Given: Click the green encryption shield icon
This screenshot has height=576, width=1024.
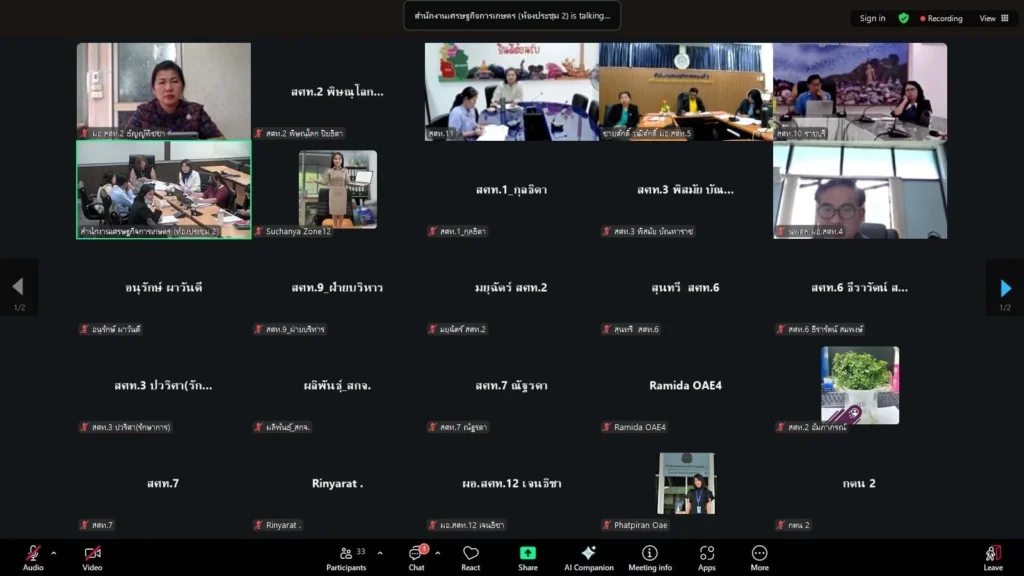Looking at the screenshot, I should pyautogui.click(x=904, y=18).
